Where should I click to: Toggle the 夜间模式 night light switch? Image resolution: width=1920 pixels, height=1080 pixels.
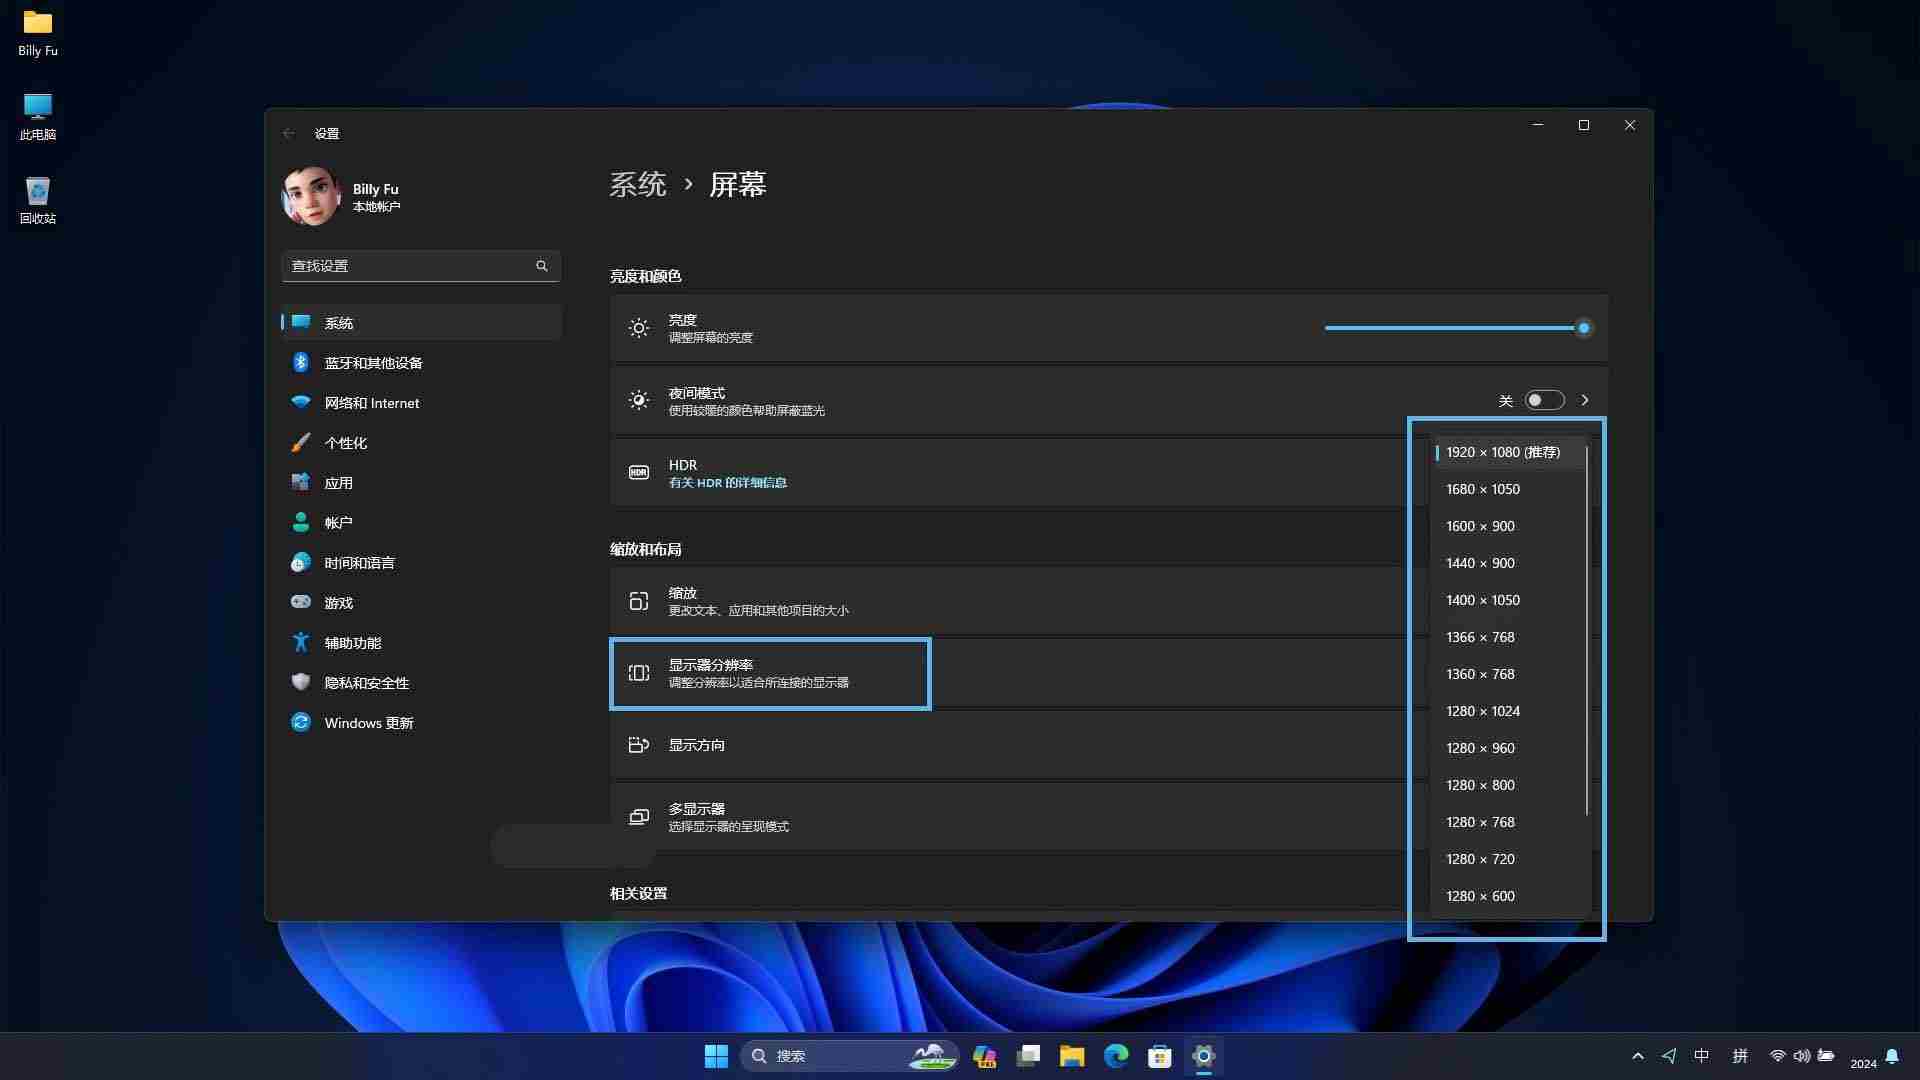pyautogui.click(x=1544, y=401)
